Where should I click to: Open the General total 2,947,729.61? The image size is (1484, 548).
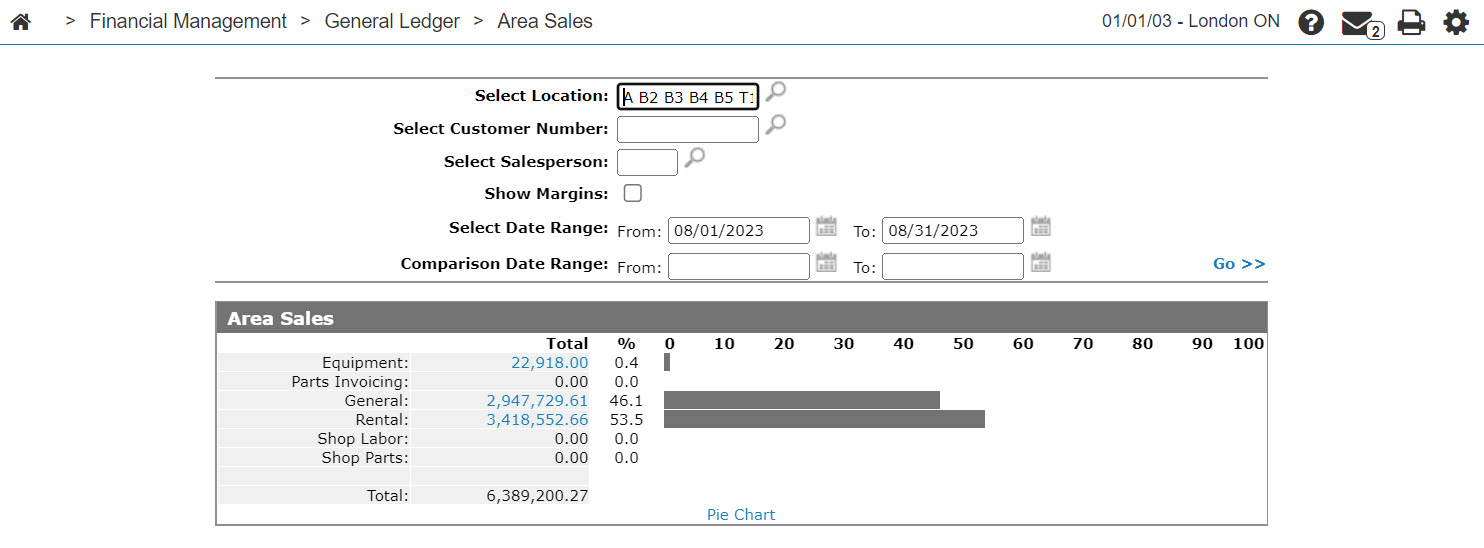[x=538, y=400]
